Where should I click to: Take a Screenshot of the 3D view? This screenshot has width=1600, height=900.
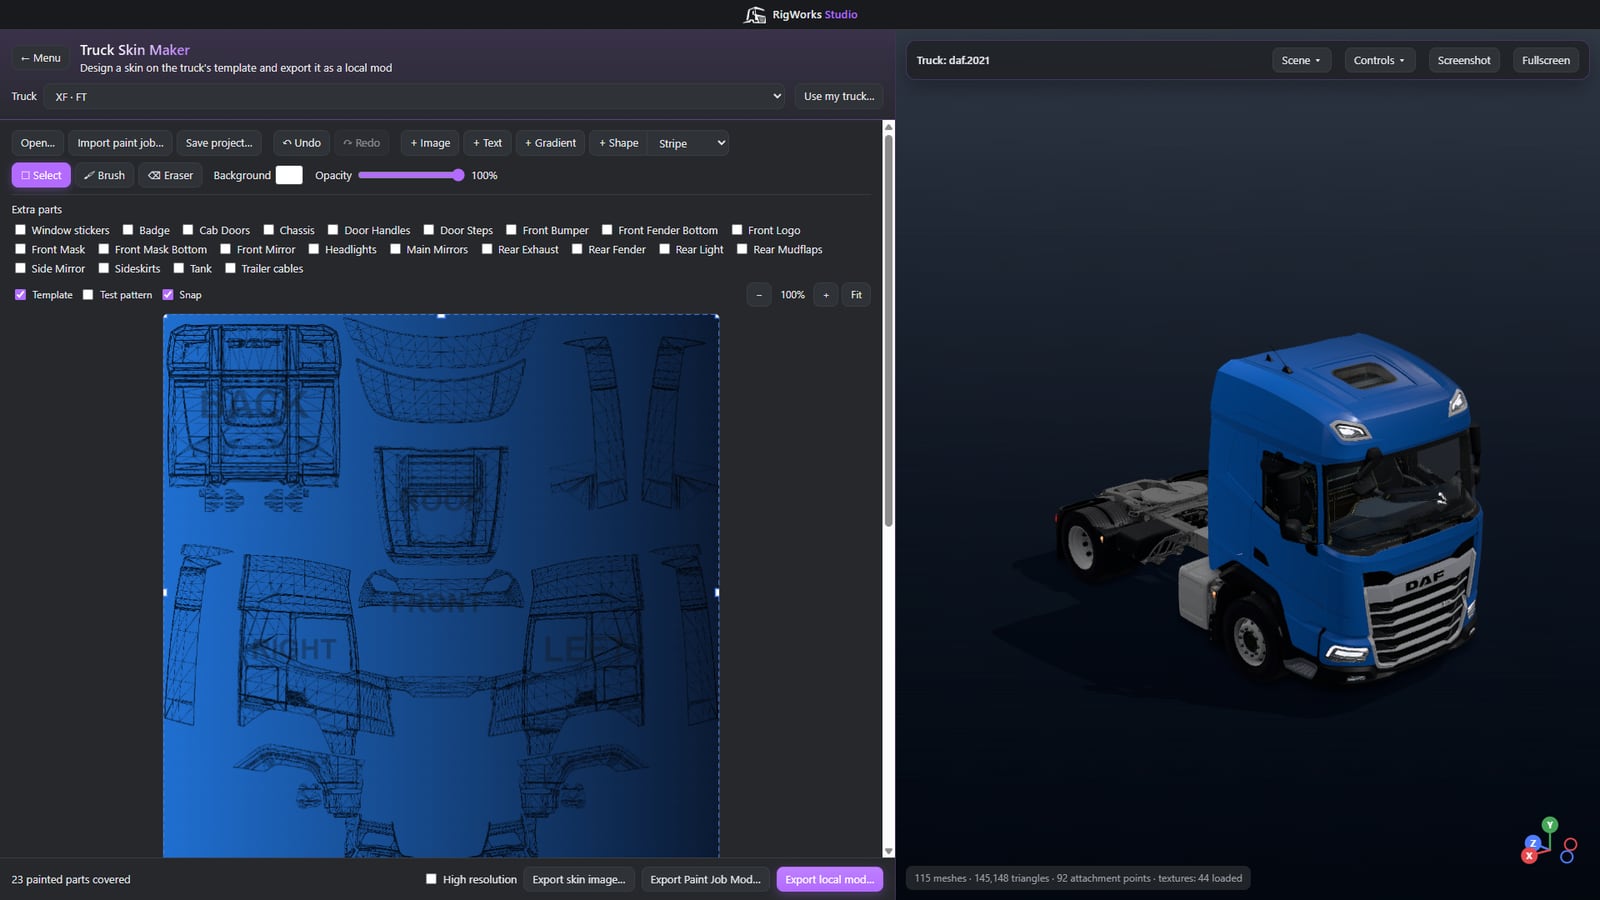click(x=1464, y=60)
